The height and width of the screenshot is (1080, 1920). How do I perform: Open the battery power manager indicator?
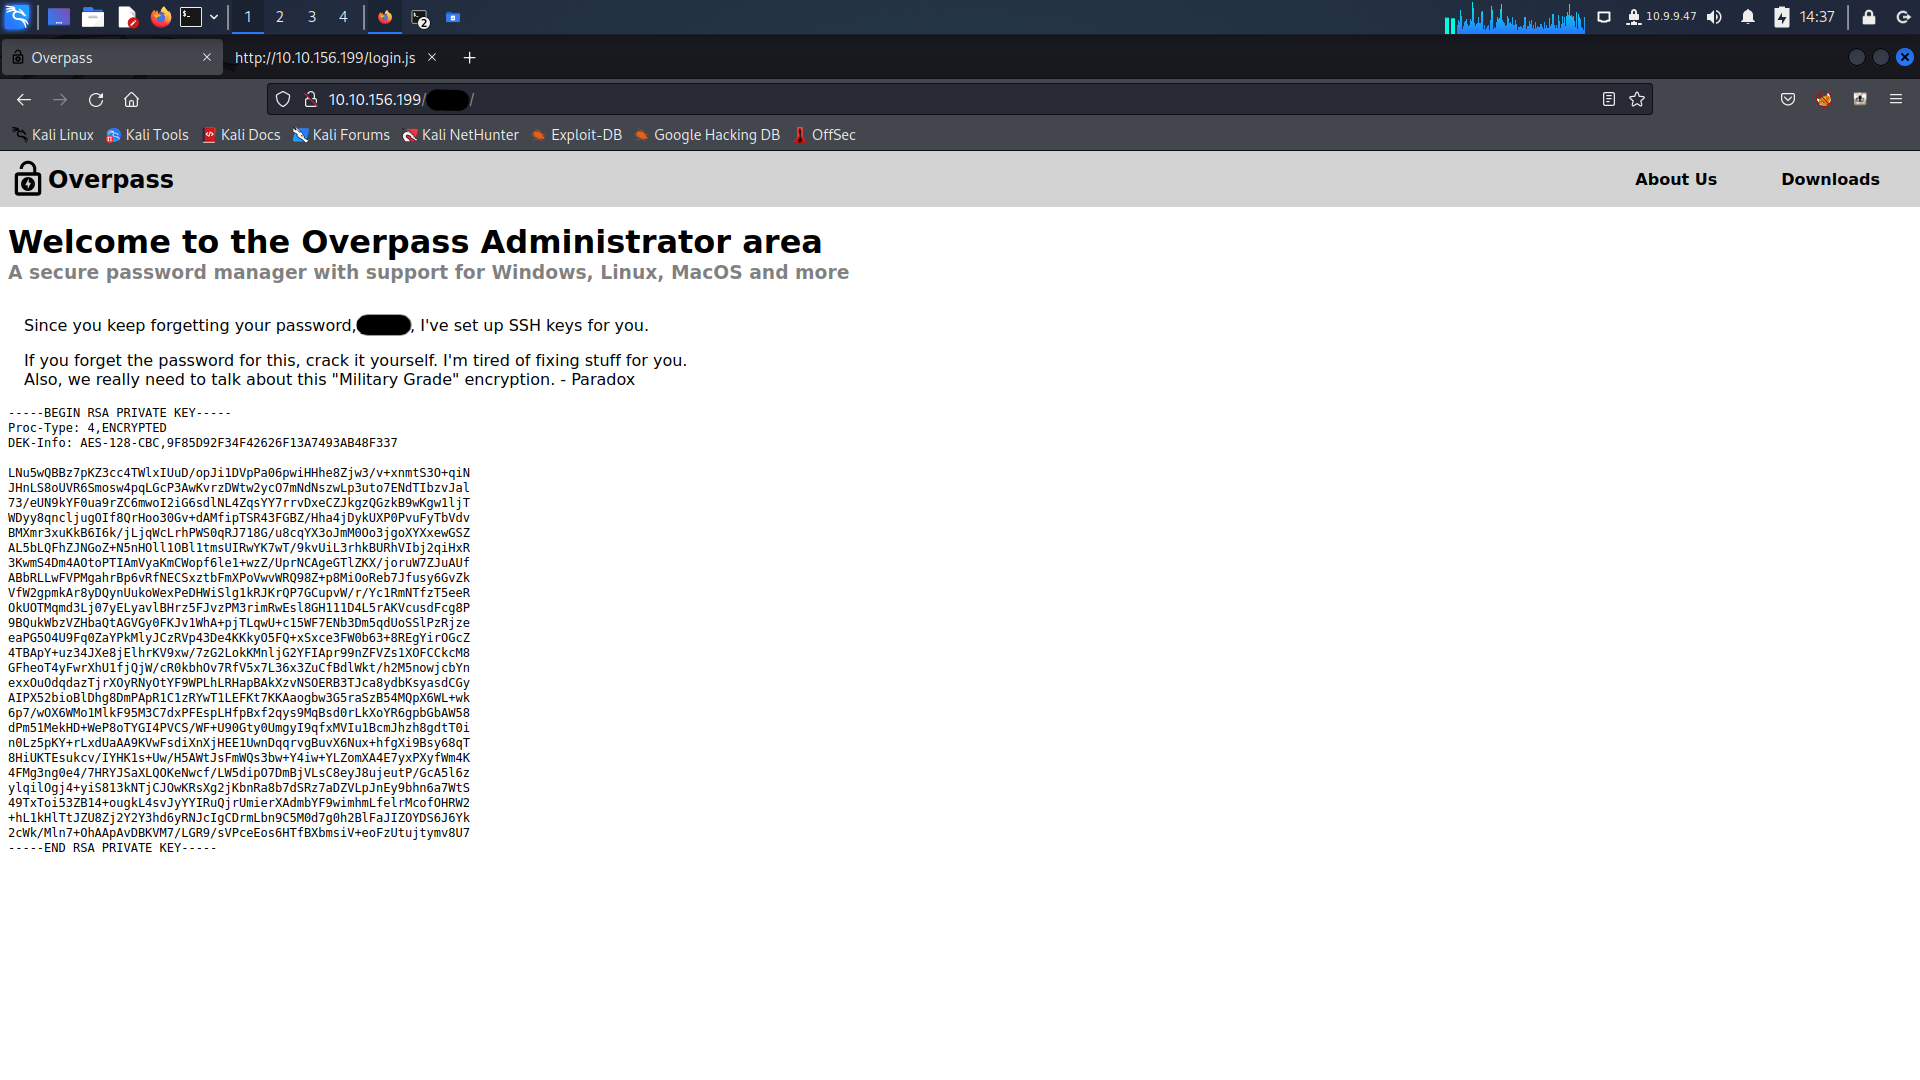coord(1782,17)
